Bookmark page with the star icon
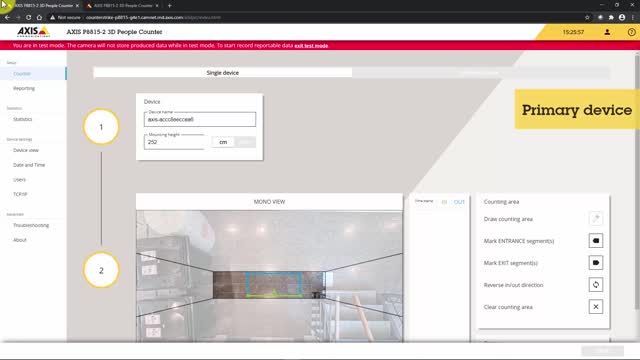The height and width of the screenshot is (360, 640). click(587, 17)
